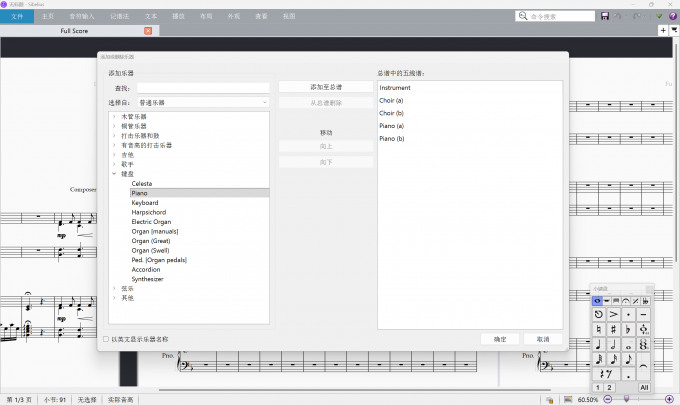
Task: Select the natural sign on keypad
Action: tap(598, 329)
